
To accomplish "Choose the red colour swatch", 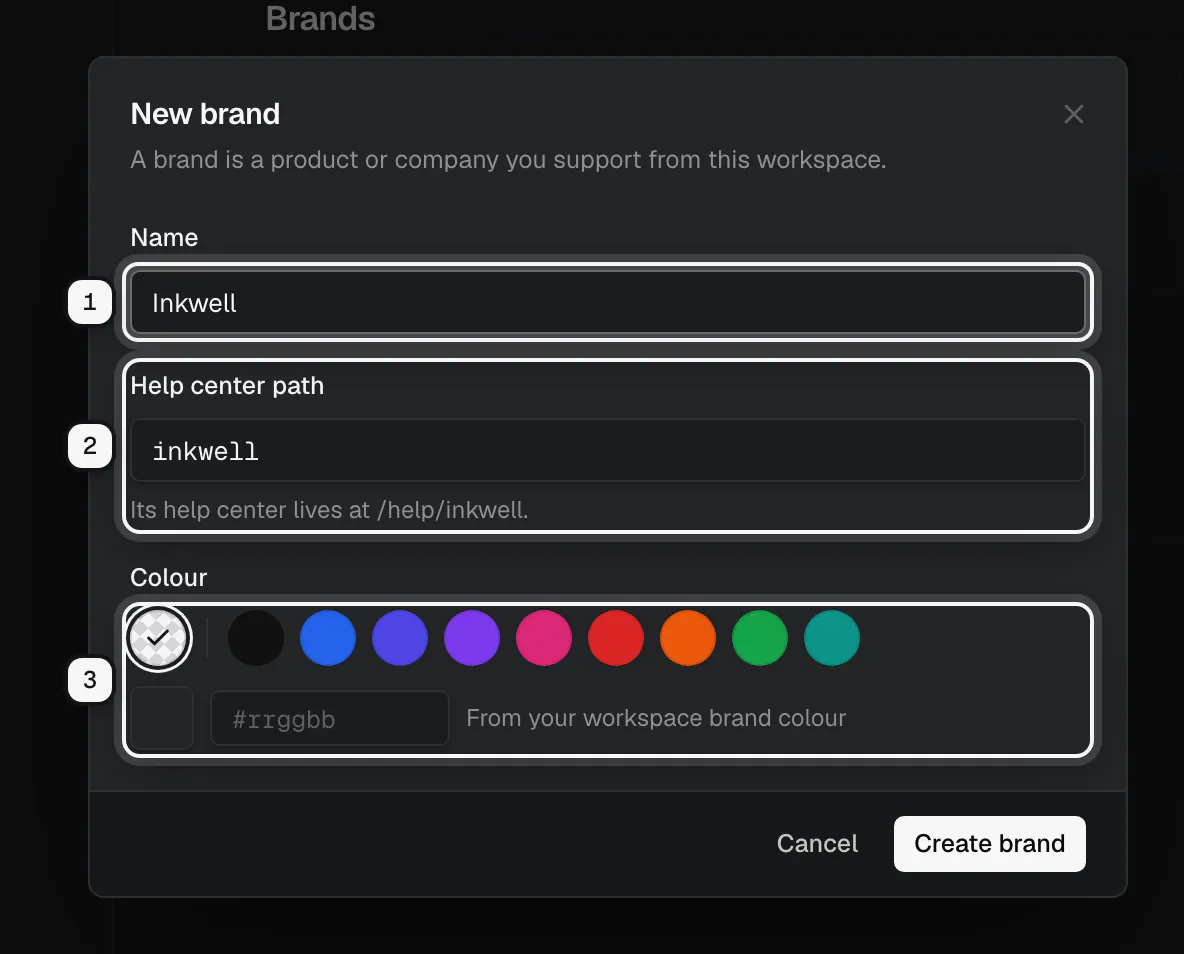I will tap(616, 638).
